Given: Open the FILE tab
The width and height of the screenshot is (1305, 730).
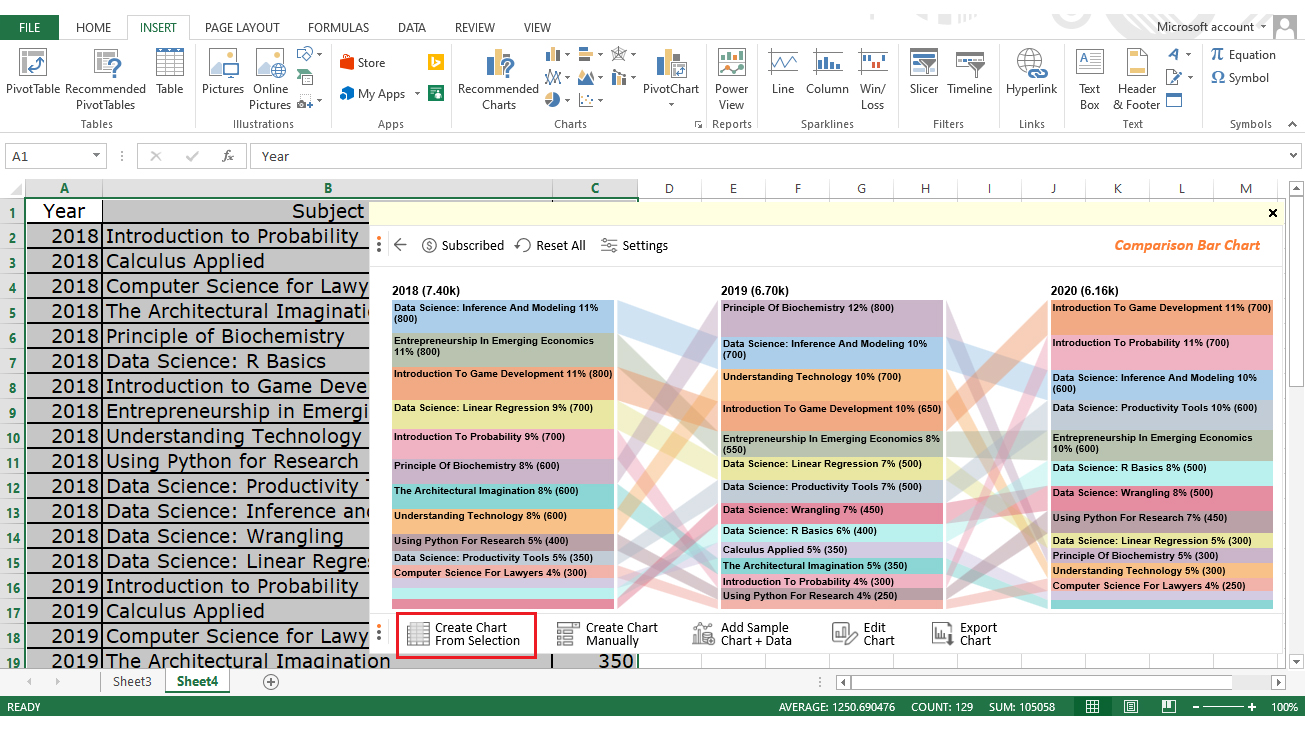Looking at the screenshot, I should point(30,27).
